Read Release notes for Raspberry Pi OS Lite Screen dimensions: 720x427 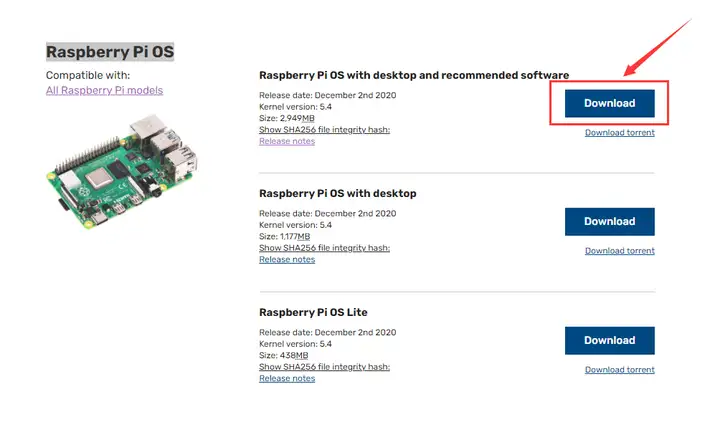287,378
